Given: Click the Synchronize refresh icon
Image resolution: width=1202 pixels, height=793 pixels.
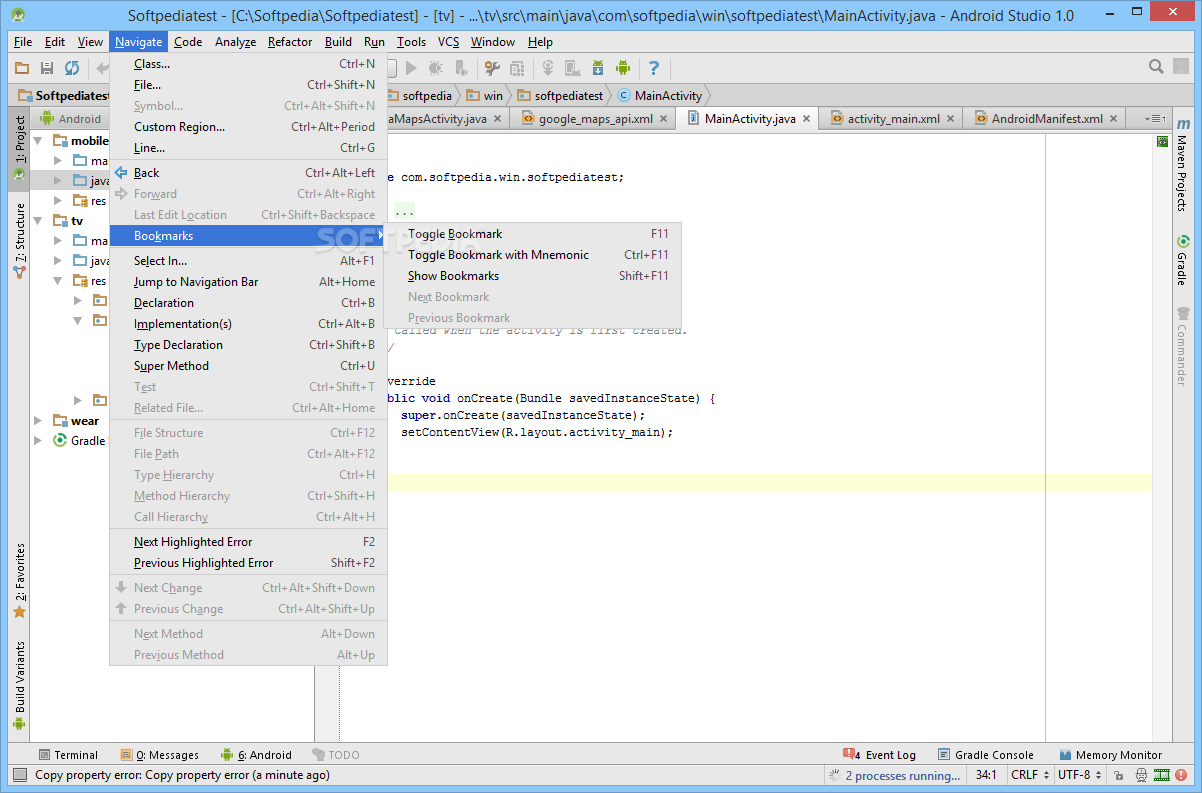Looking at the screenshot, I should coord(72,68).
